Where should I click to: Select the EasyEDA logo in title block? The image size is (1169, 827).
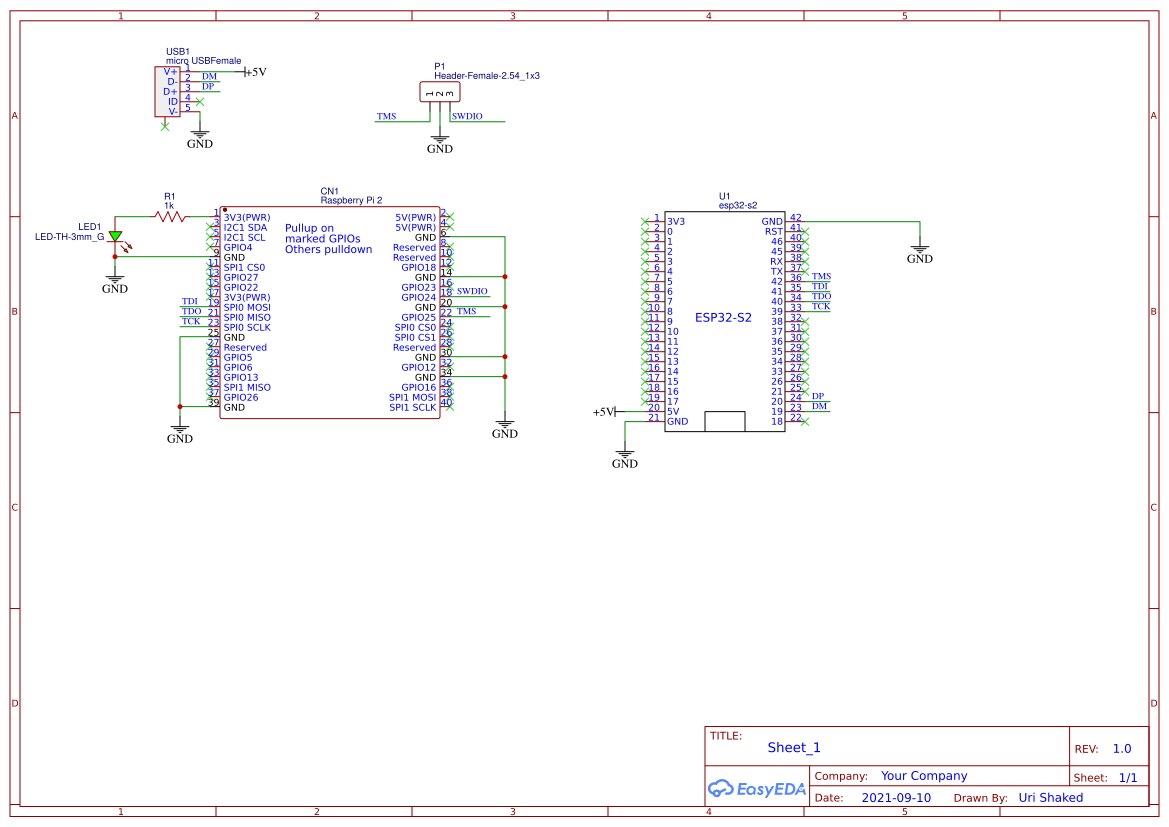point(757,789)
